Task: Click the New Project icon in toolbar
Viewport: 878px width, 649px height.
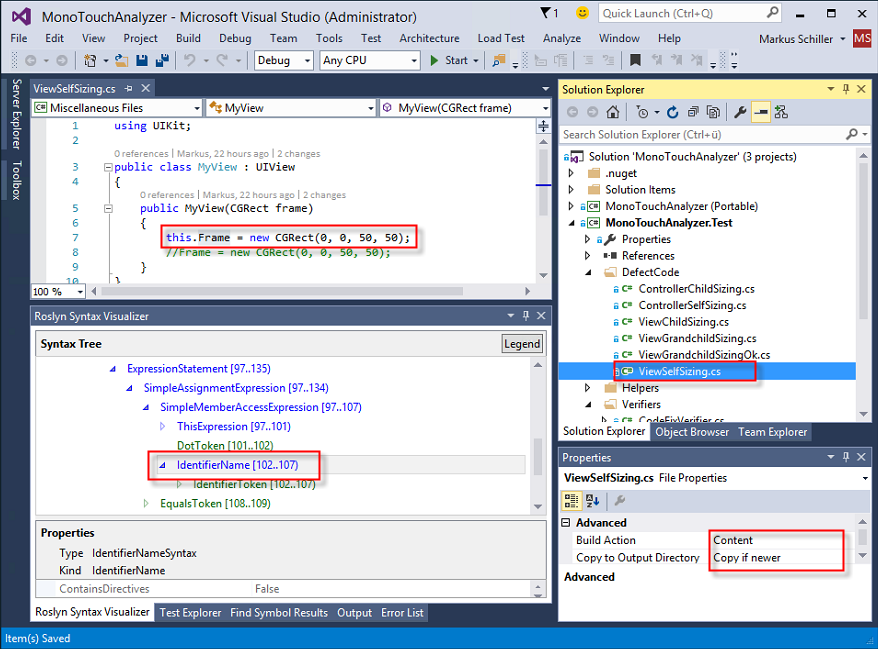Action: [x=90, y=60]
